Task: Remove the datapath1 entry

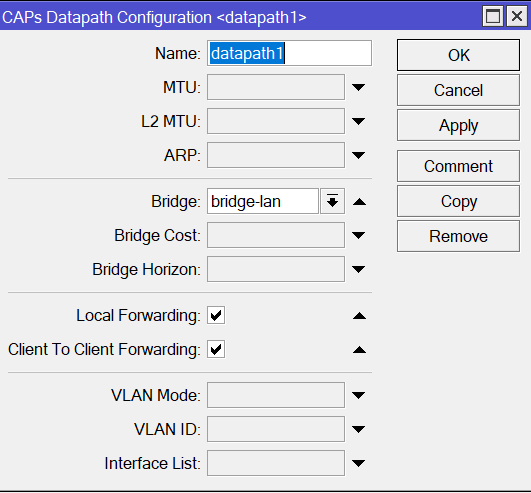Action: [458, 236]
